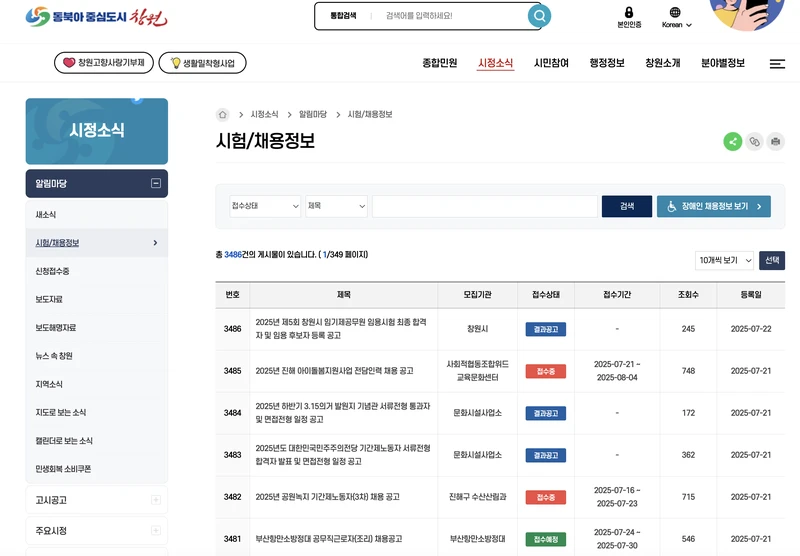Open the 접수상태 filter dropdown

pyautogui.click(x=265, y=206)
